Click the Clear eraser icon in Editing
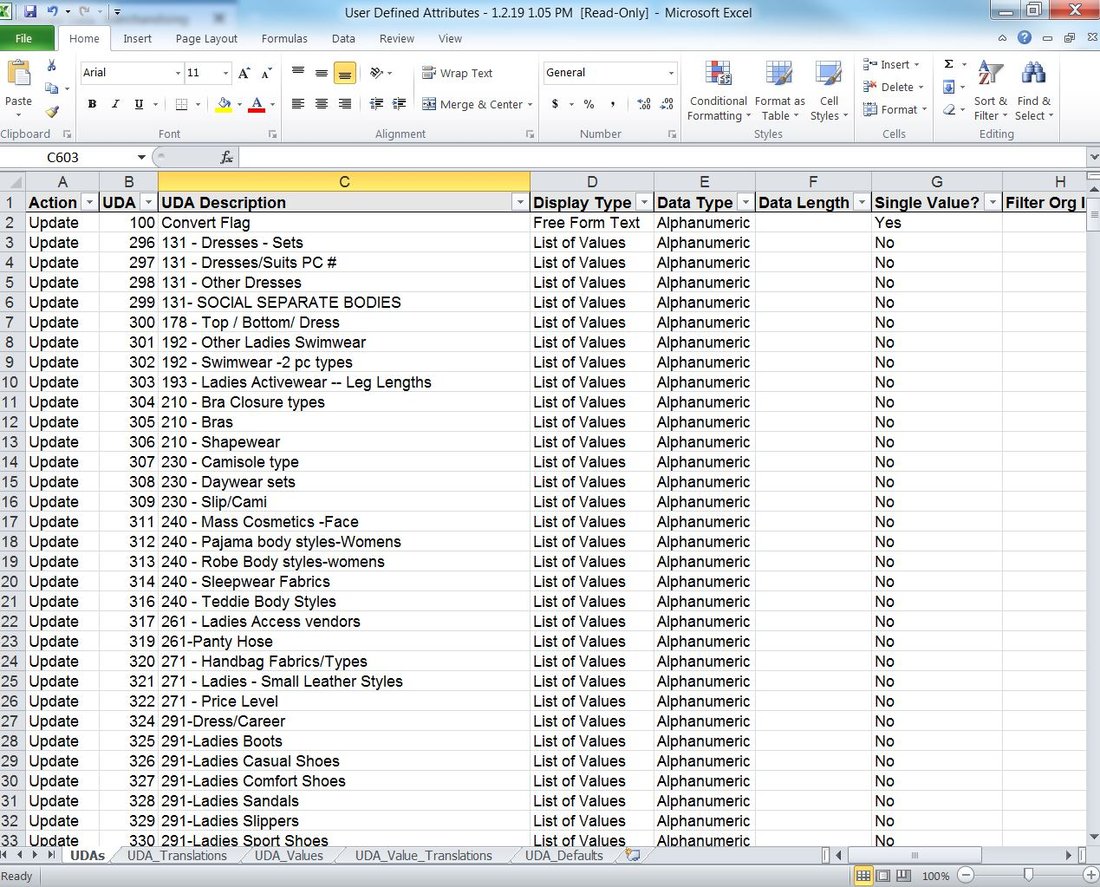 (948, 109)
